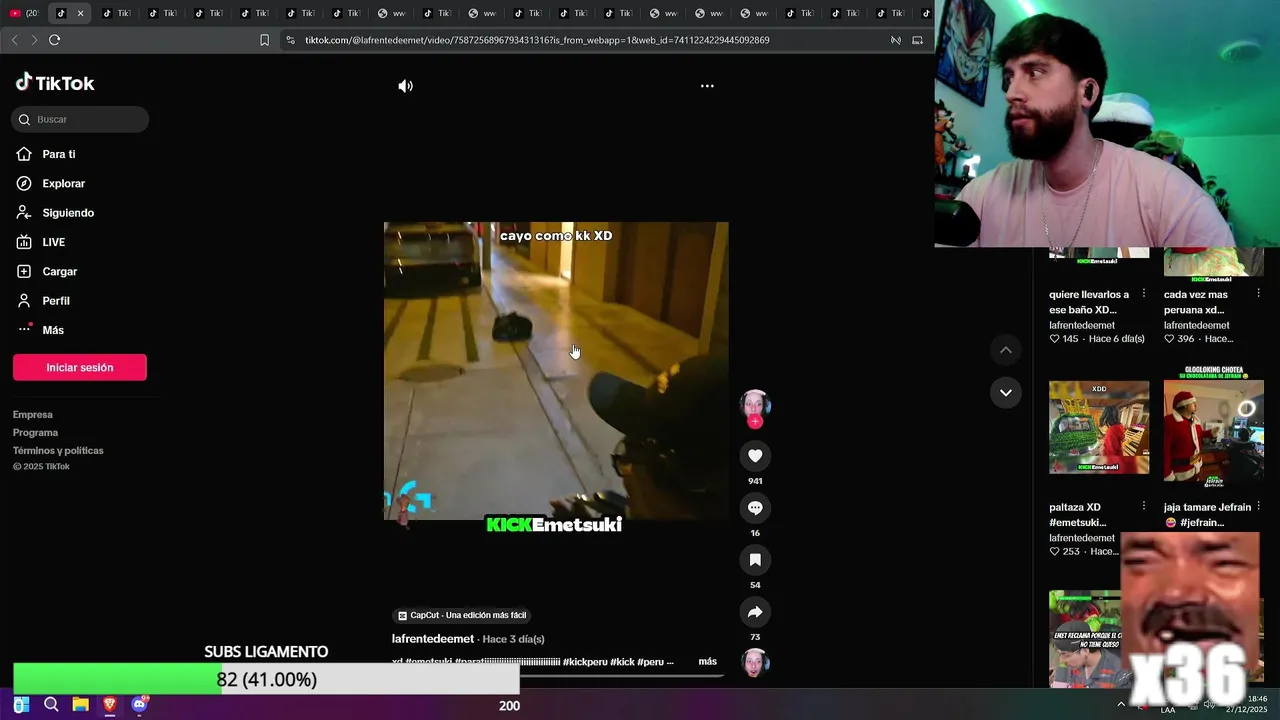Open Términos y políticas link
This screenshot has width=1280, height=720.
click(58, 451)
